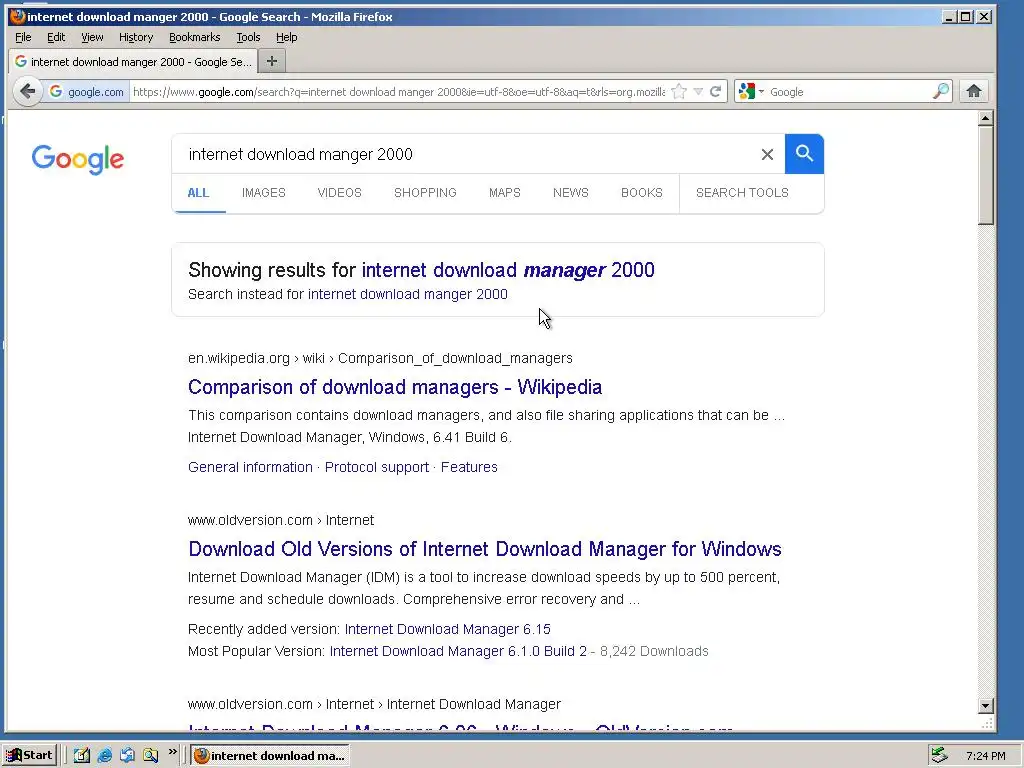Viewport: 1024px width, 768px height.
Task: Click the search bar magnifier icon
Action: point(940,91)
